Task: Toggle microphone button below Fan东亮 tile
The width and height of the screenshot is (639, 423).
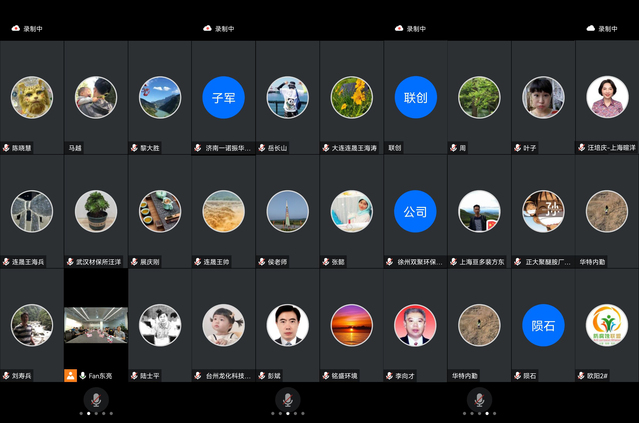Action: 96,398
